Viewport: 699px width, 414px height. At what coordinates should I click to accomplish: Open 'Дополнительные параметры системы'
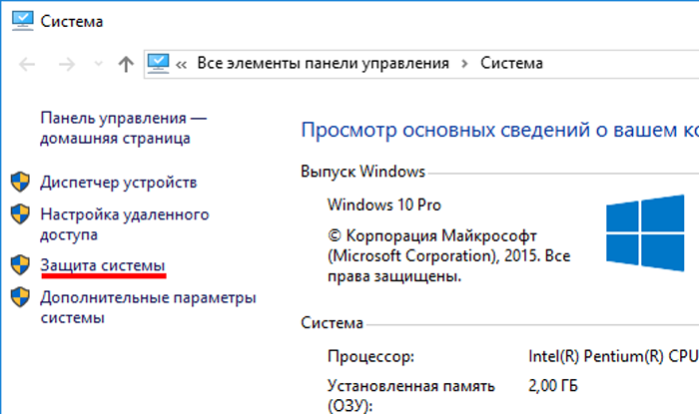coord(148,307)
